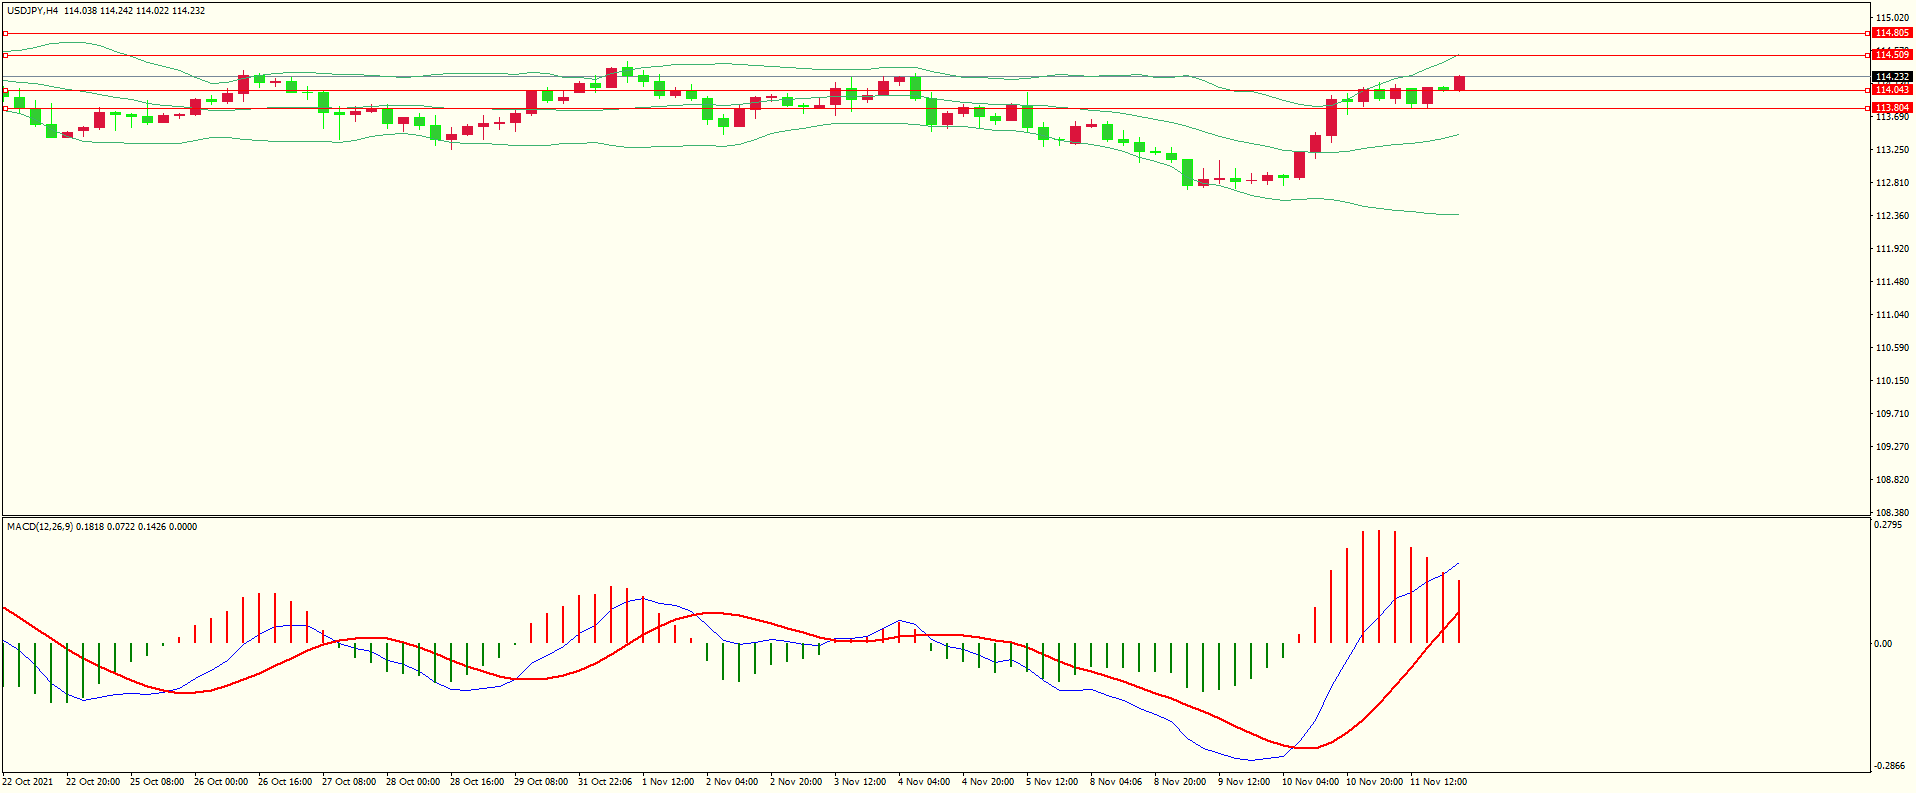Click the 108.820 value on price scale
This screenshot has height=793, width=1916.
pos(1892,480)
